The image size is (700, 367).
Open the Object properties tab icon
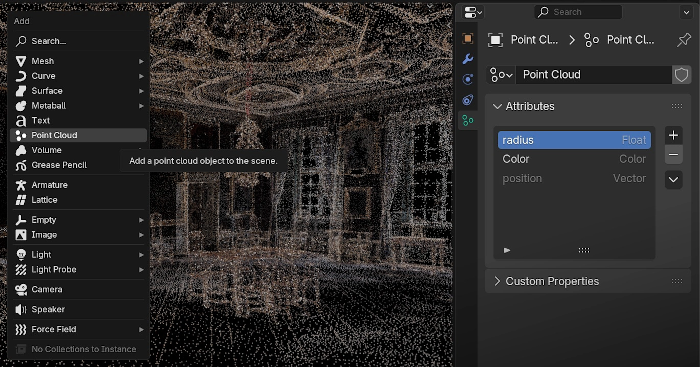(467, 39)
